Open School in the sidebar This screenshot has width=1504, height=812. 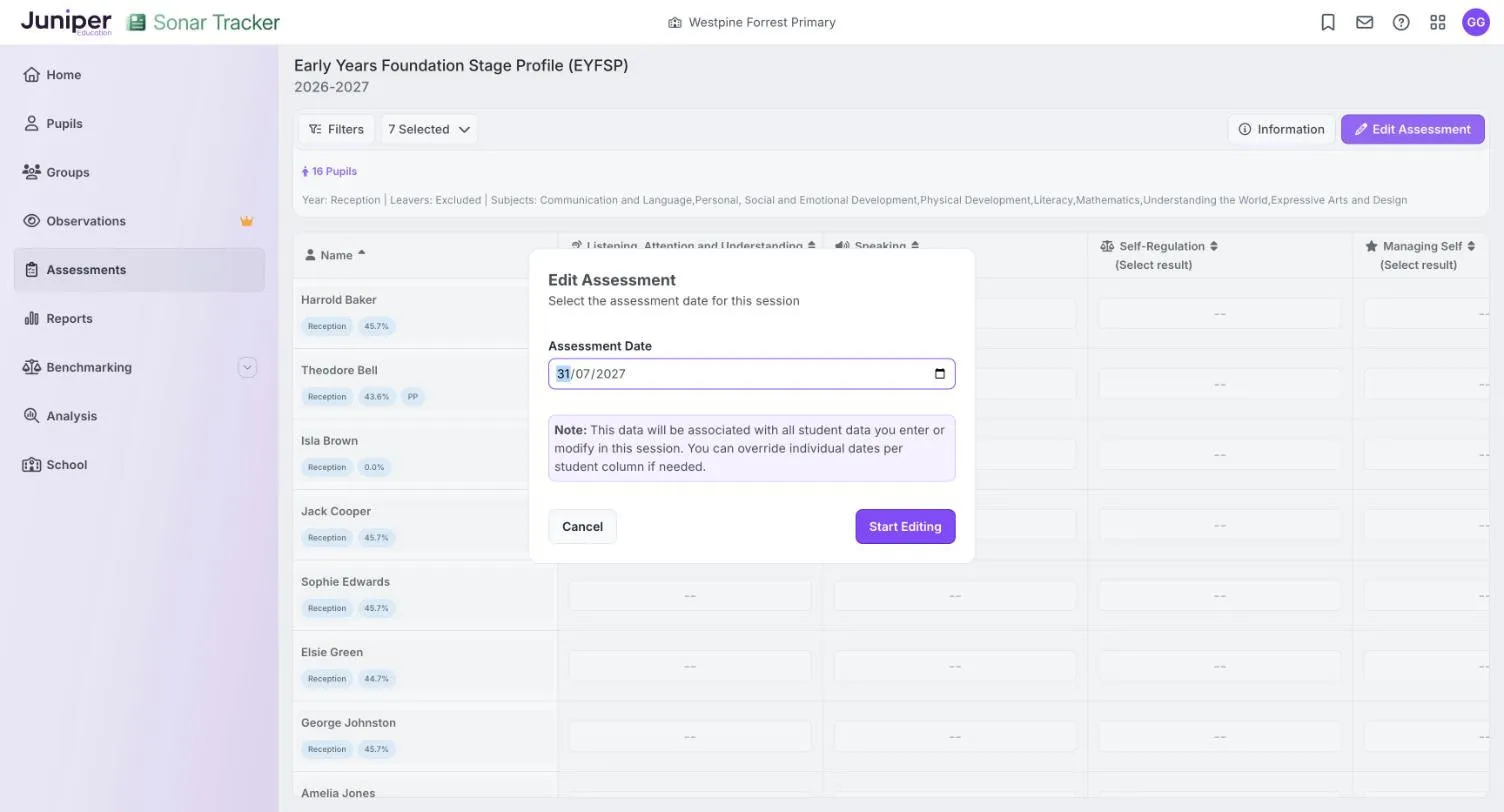(x=139, y=465)
